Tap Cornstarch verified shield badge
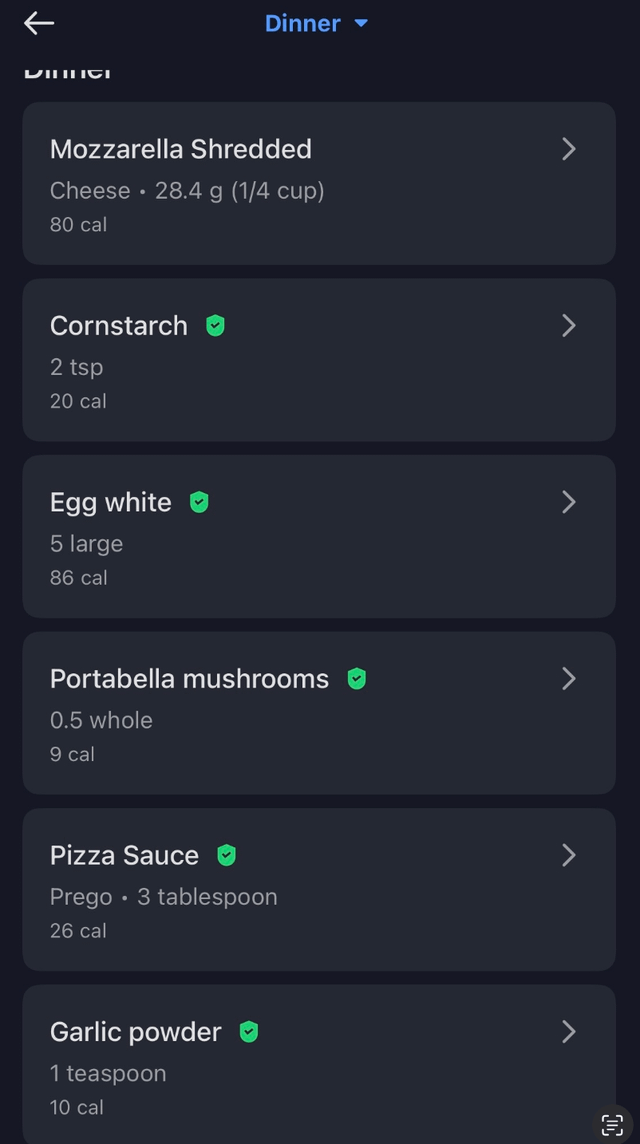The image size is (640, 1144). 215,326
